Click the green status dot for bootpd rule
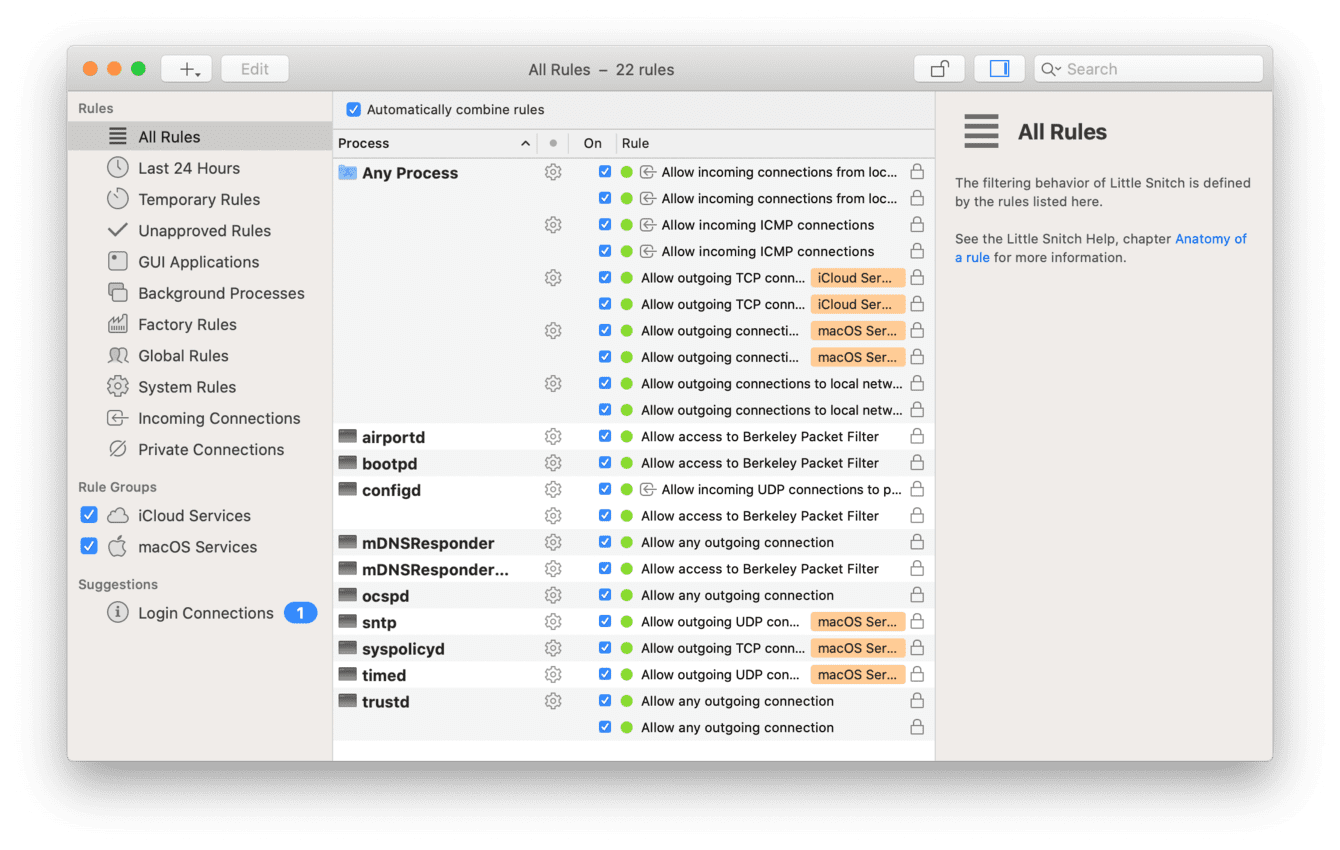The height and width of the screenshot is (850, 1340). [627, 464]
